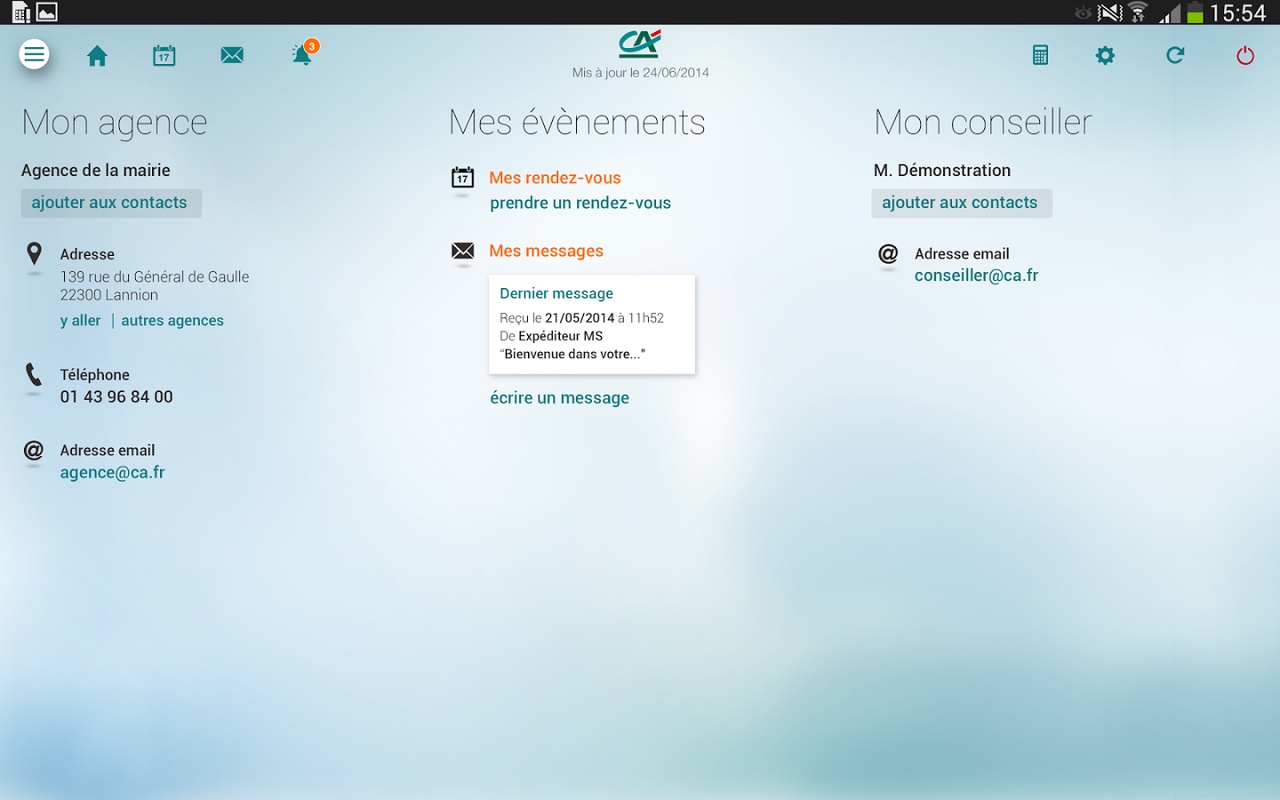Image resolution: width=1280 pixels, height=800 pixels.
Task: Tap the status bar clock 15:54
Action: click(x=1238, y=13)
